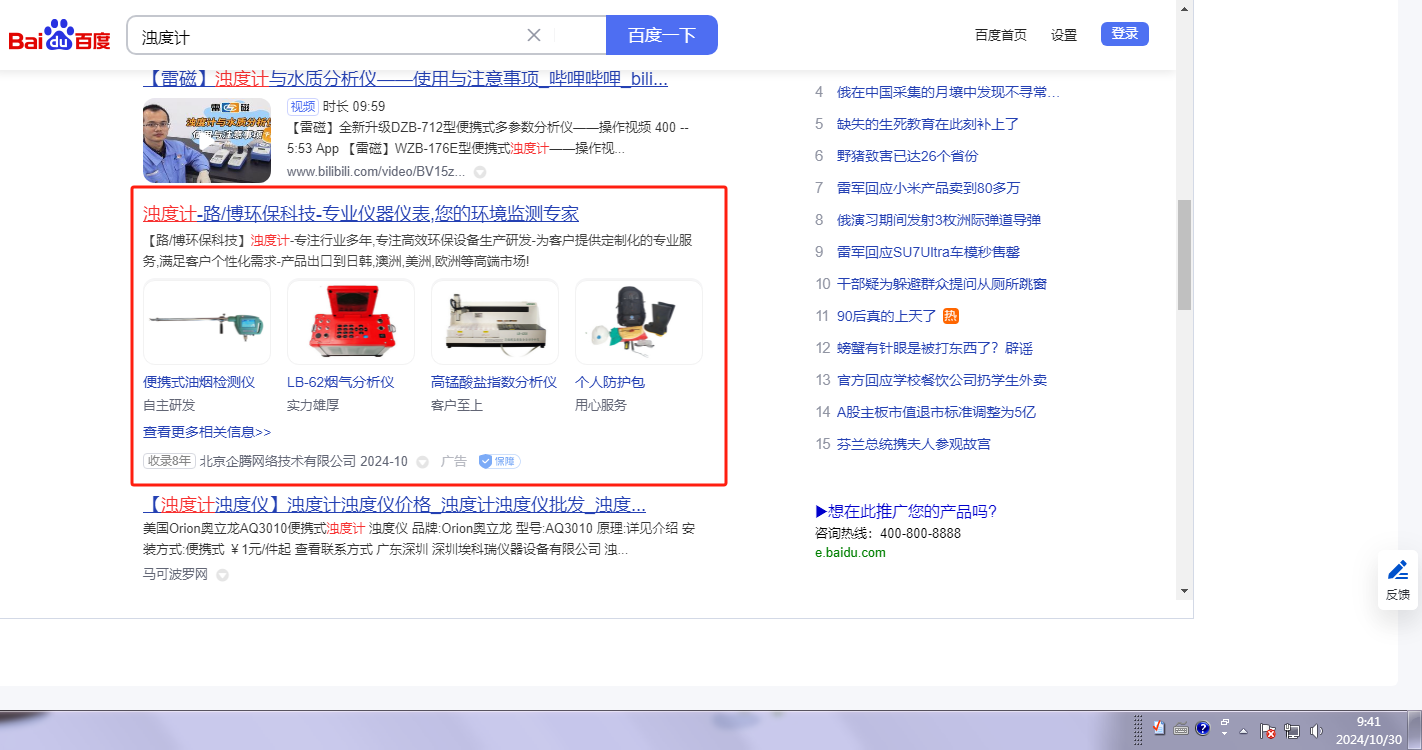The height and width of the screenshot is (750, 1422).
Task: Open hot search 俄在中国采集的月壤中发现不寻常
Action: point(948,92)
